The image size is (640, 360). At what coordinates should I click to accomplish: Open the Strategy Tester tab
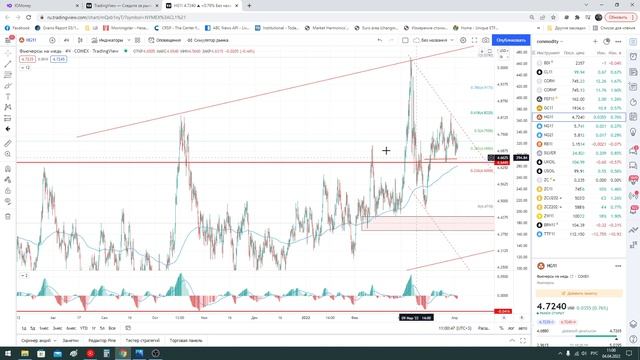point(142,340)
